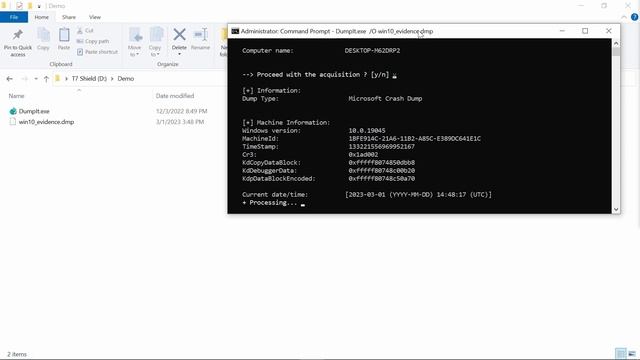Viewport: 640px width, 360px height.
Task: Click Command Prompt title bar icon
Action: [x=235, y=31]
